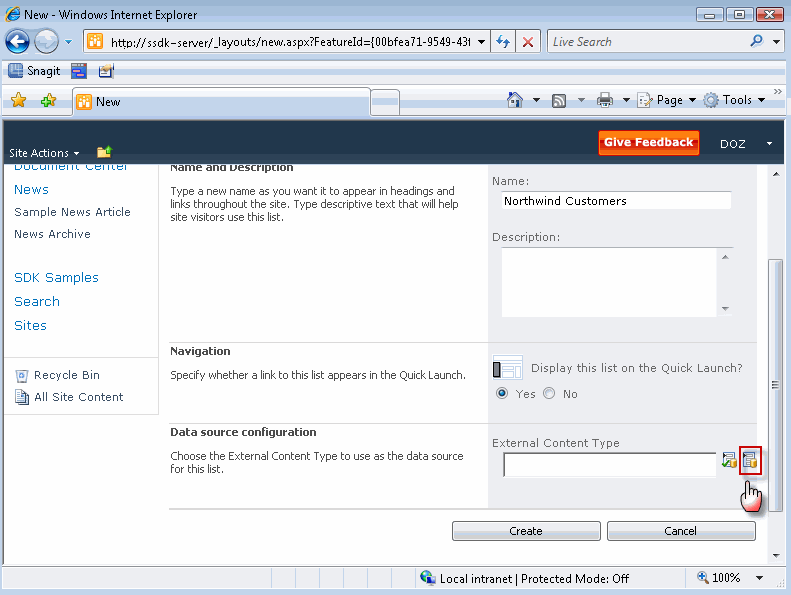The image size is (791, 595).
Task: Click the check External Content Type icon
Action: (x=729, y=460)
